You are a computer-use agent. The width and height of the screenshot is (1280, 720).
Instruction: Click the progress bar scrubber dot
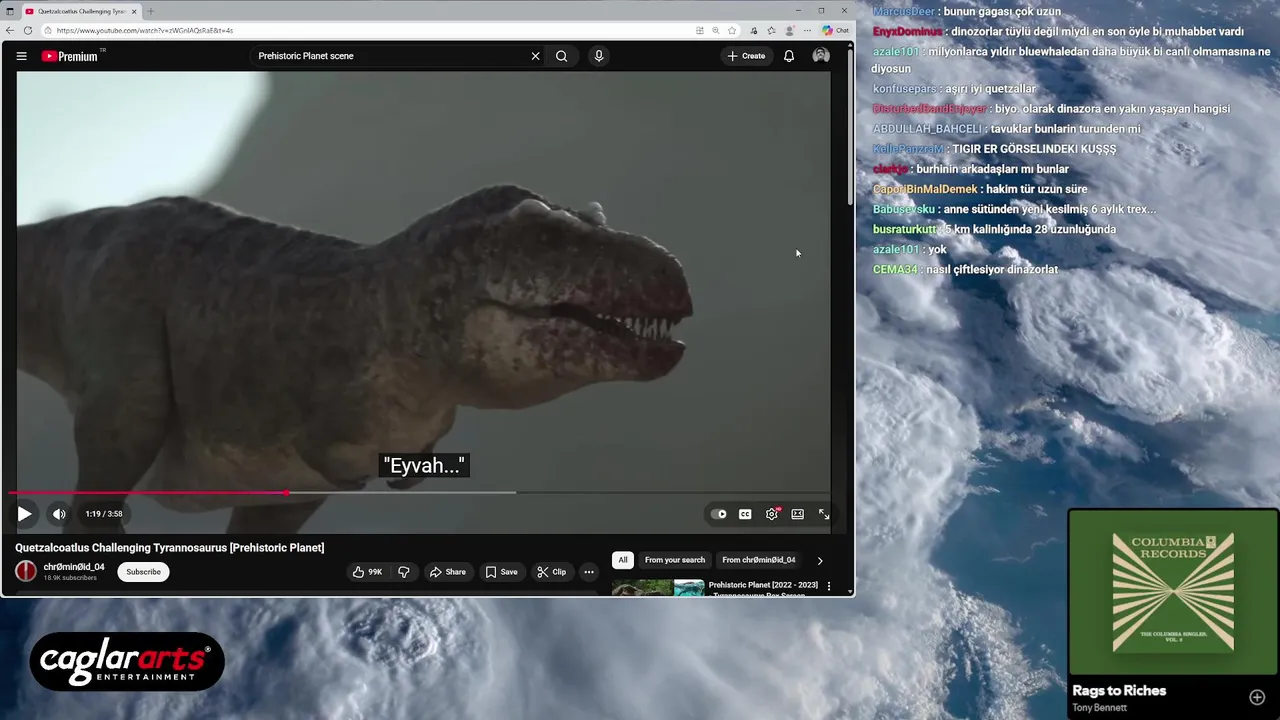[287, 493]
